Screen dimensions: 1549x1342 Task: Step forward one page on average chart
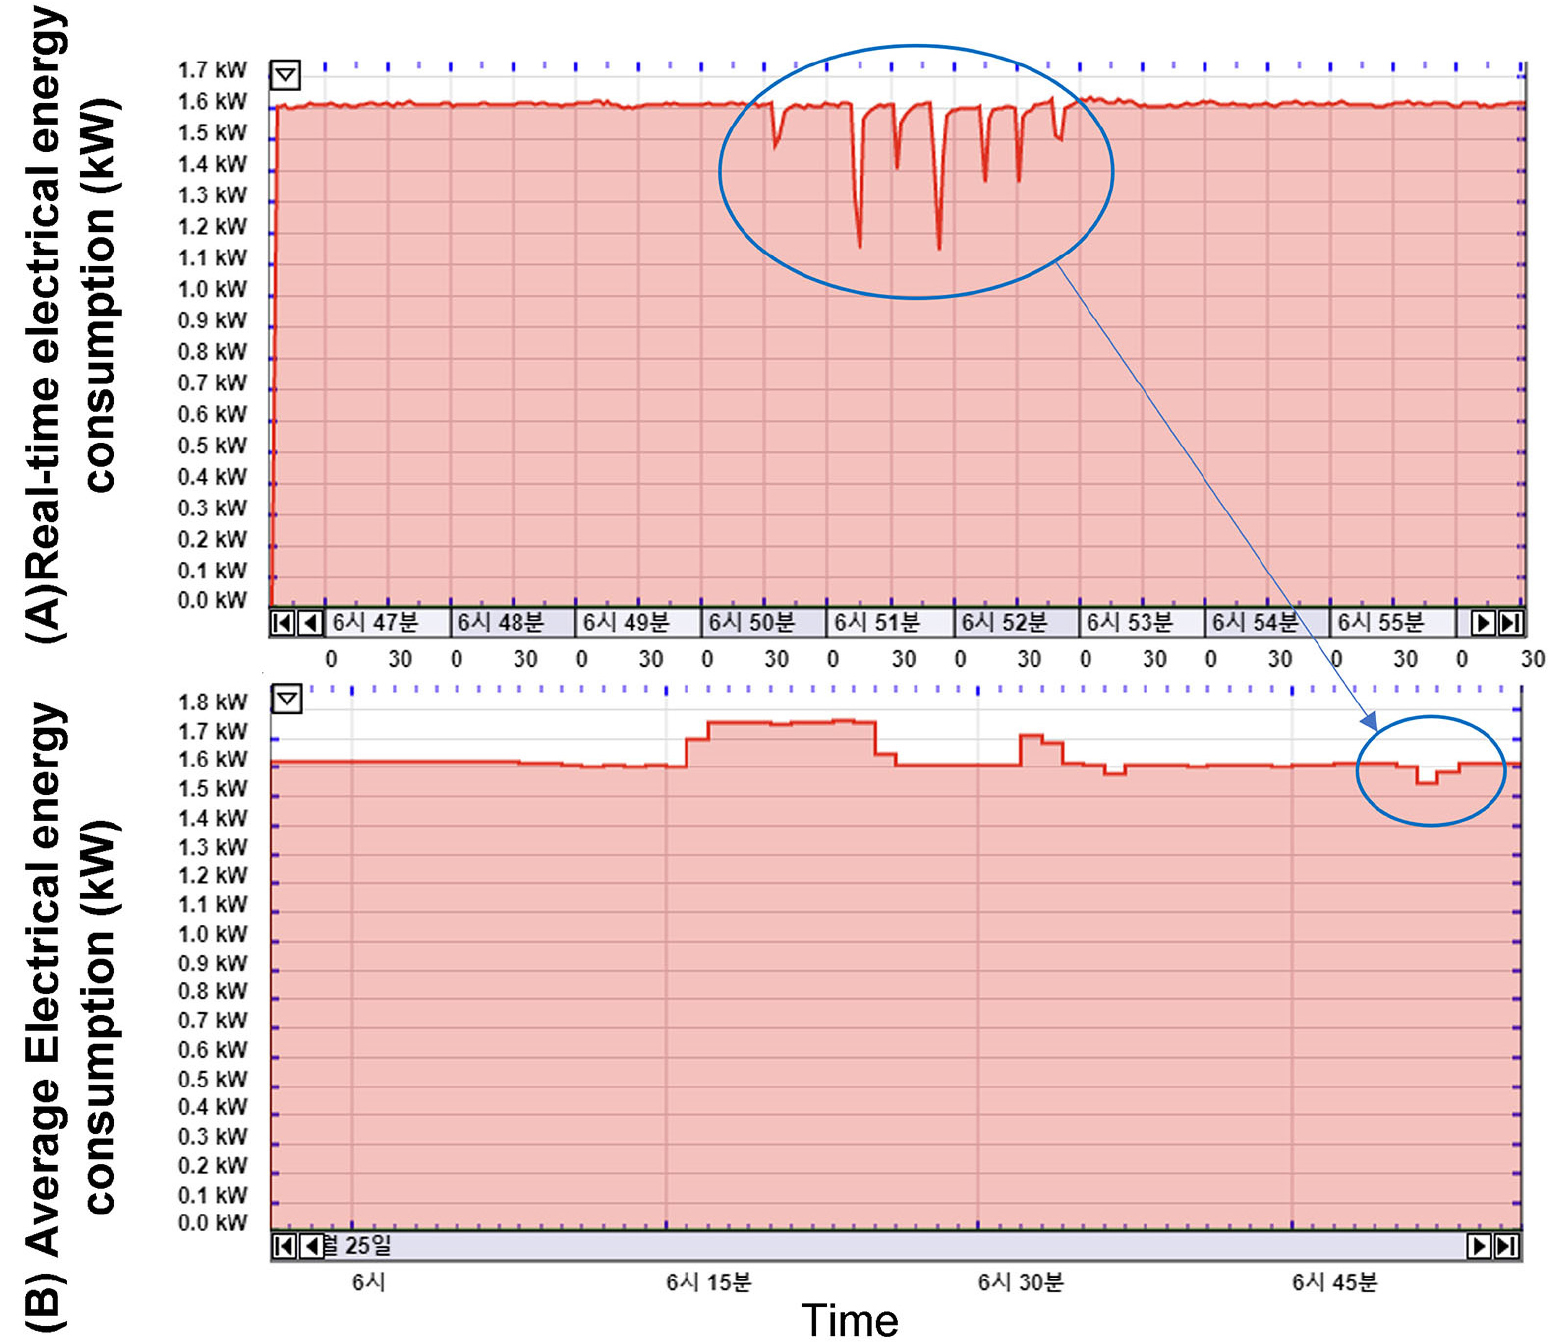coord(1478,1246)
